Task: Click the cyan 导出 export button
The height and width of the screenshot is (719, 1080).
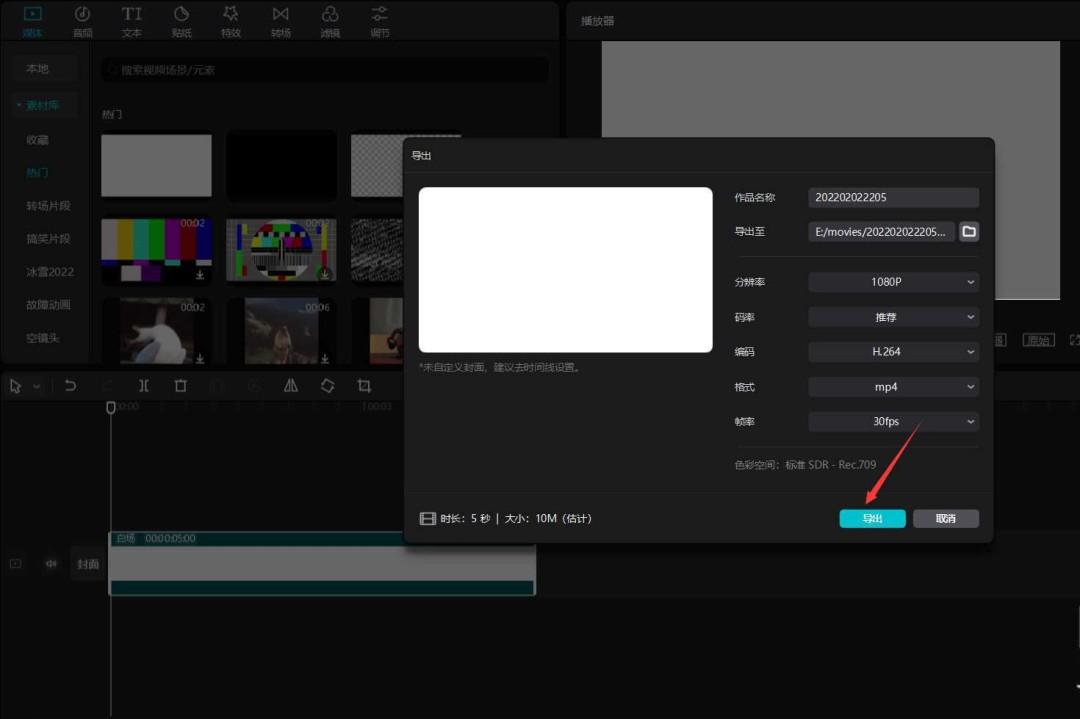Action: point(872,519)
